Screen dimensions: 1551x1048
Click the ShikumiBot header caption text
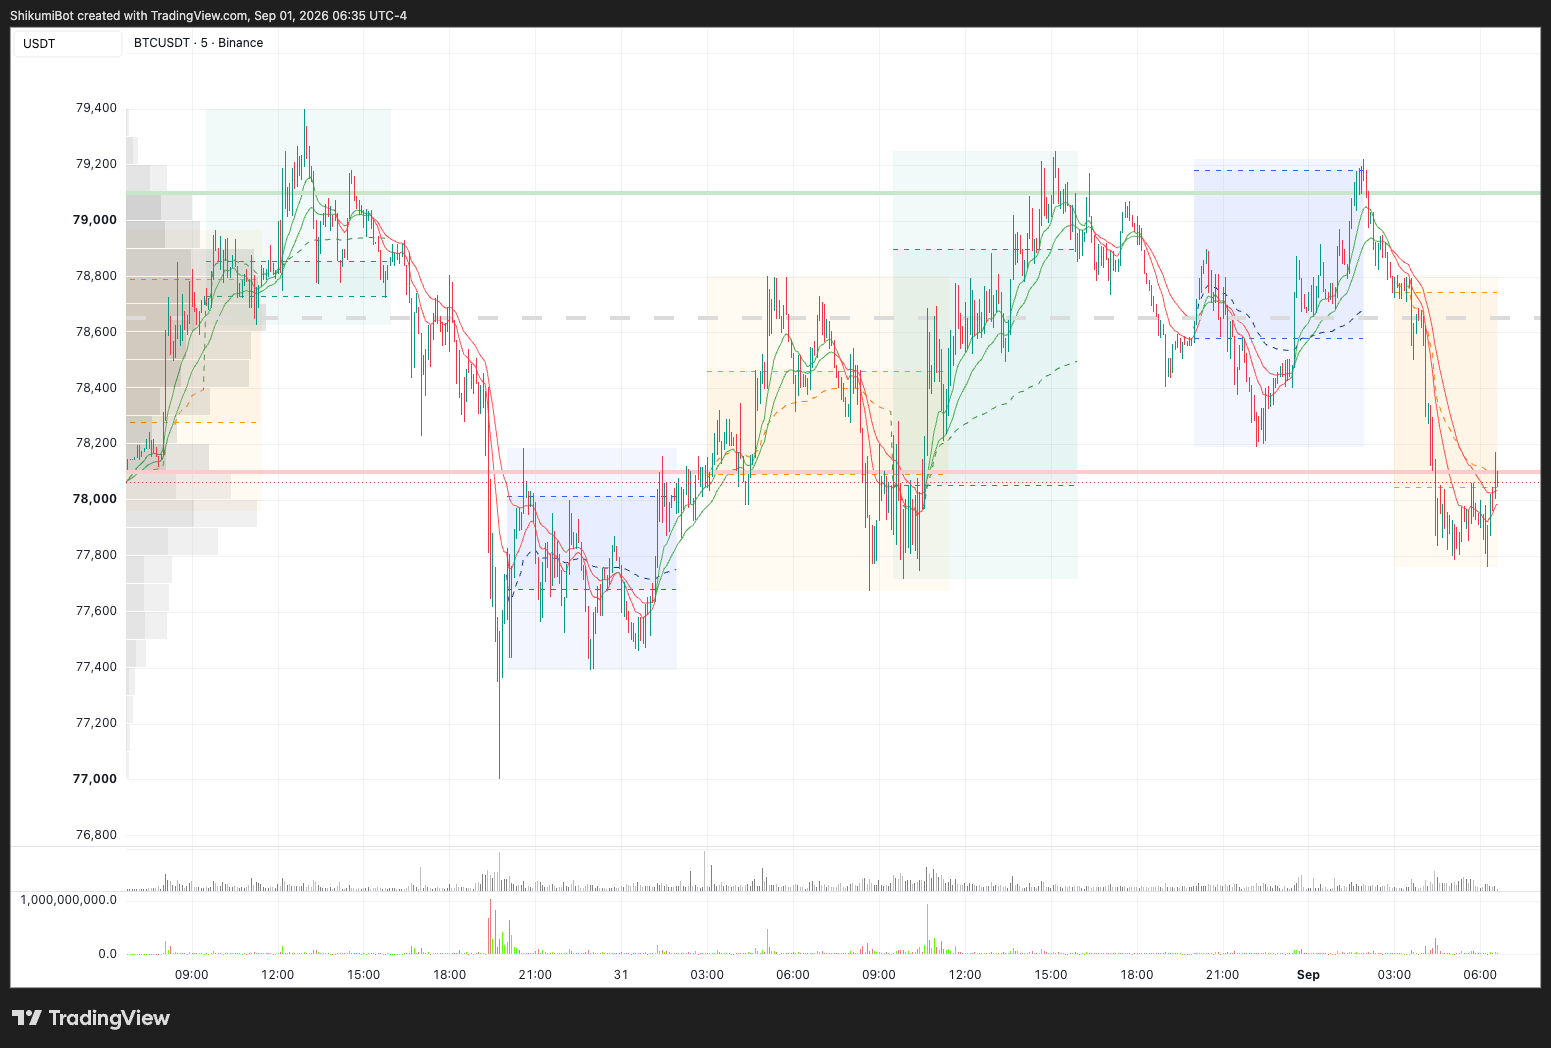click(209, 15)
